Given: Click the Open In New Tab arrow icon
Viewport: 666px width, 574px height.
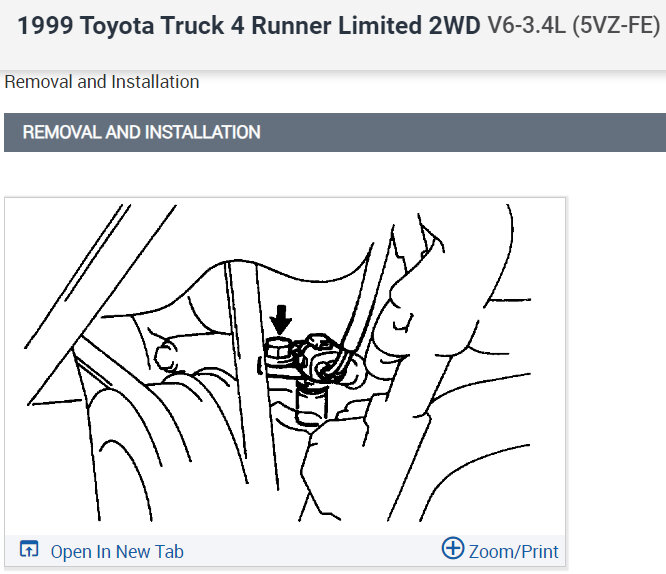Looking at the screenshot, I should click(x=29, y=549).
